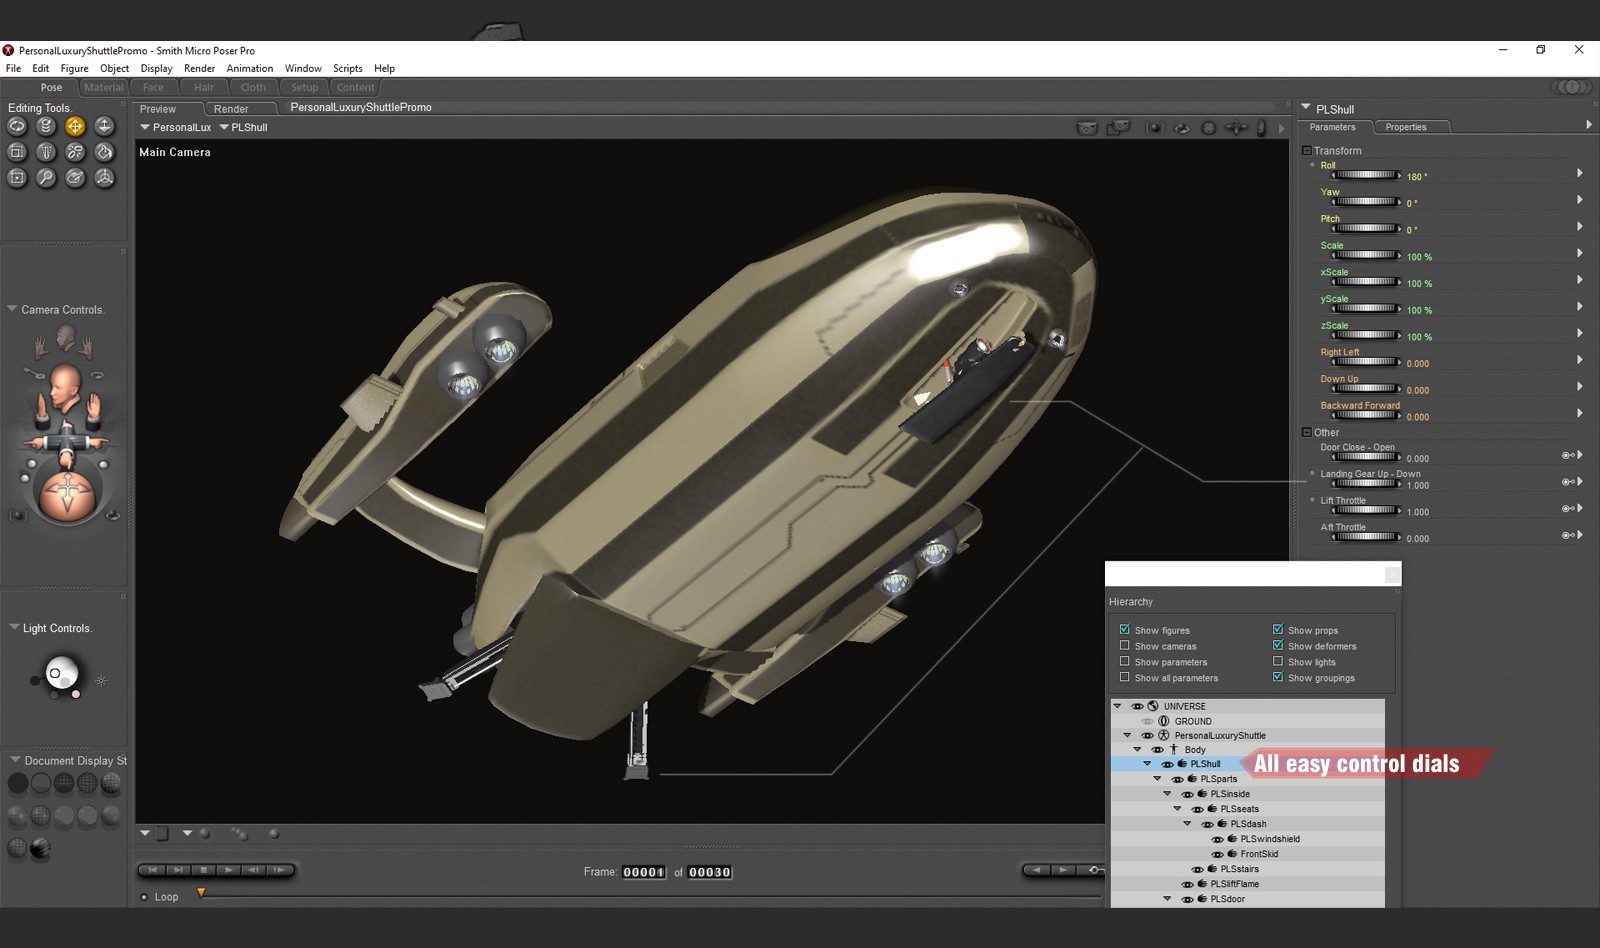The width and height of the screenshot is (1600, 948).
Task: Click the orange timeline frame marker
Action: point(201,893)
